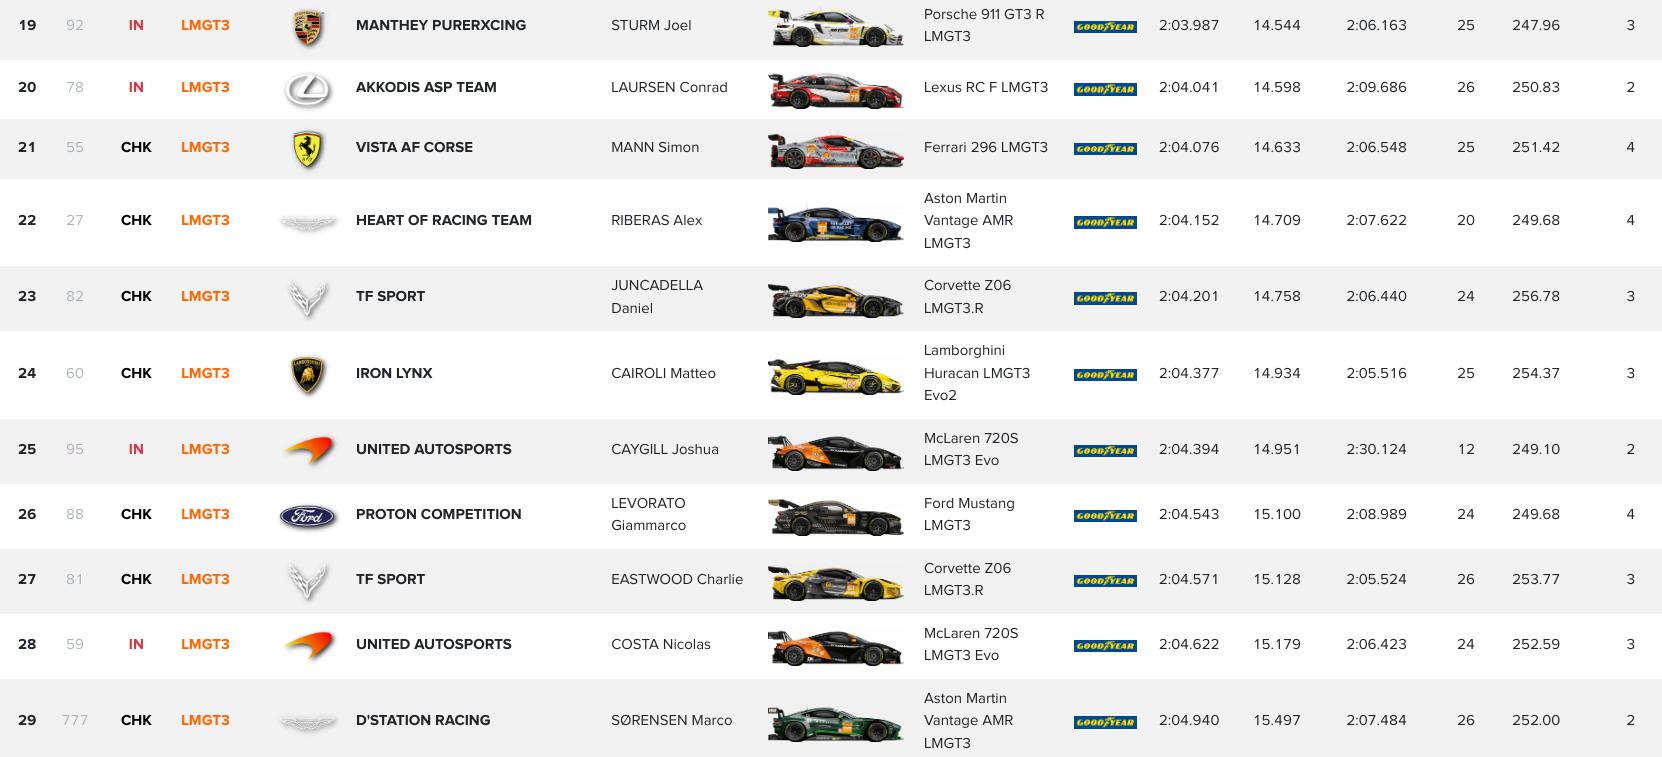This screenshot has height=757, width=1662.
Task: Select driver LEVORATO Giammarco
Action: click(648, 514)
